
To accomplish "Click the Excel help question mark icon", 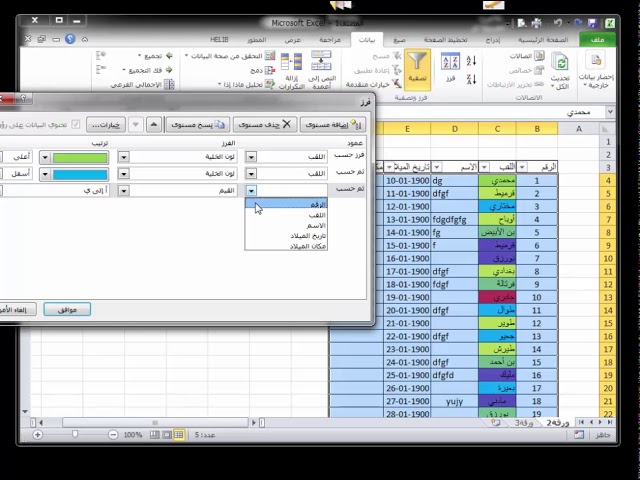I will coord(70,39).
